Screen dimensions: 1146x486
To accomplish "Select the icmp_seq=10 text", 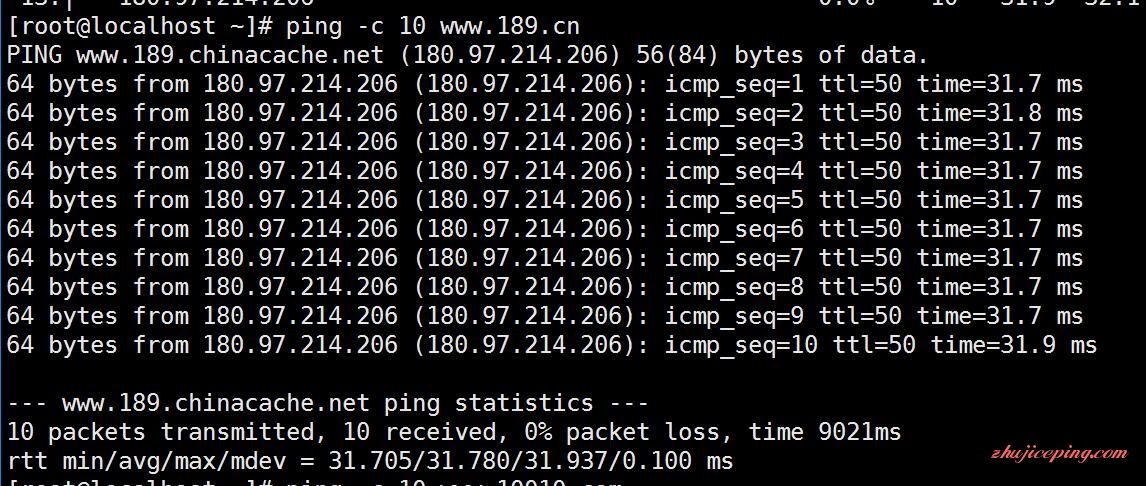I will (x=741, y=346).
